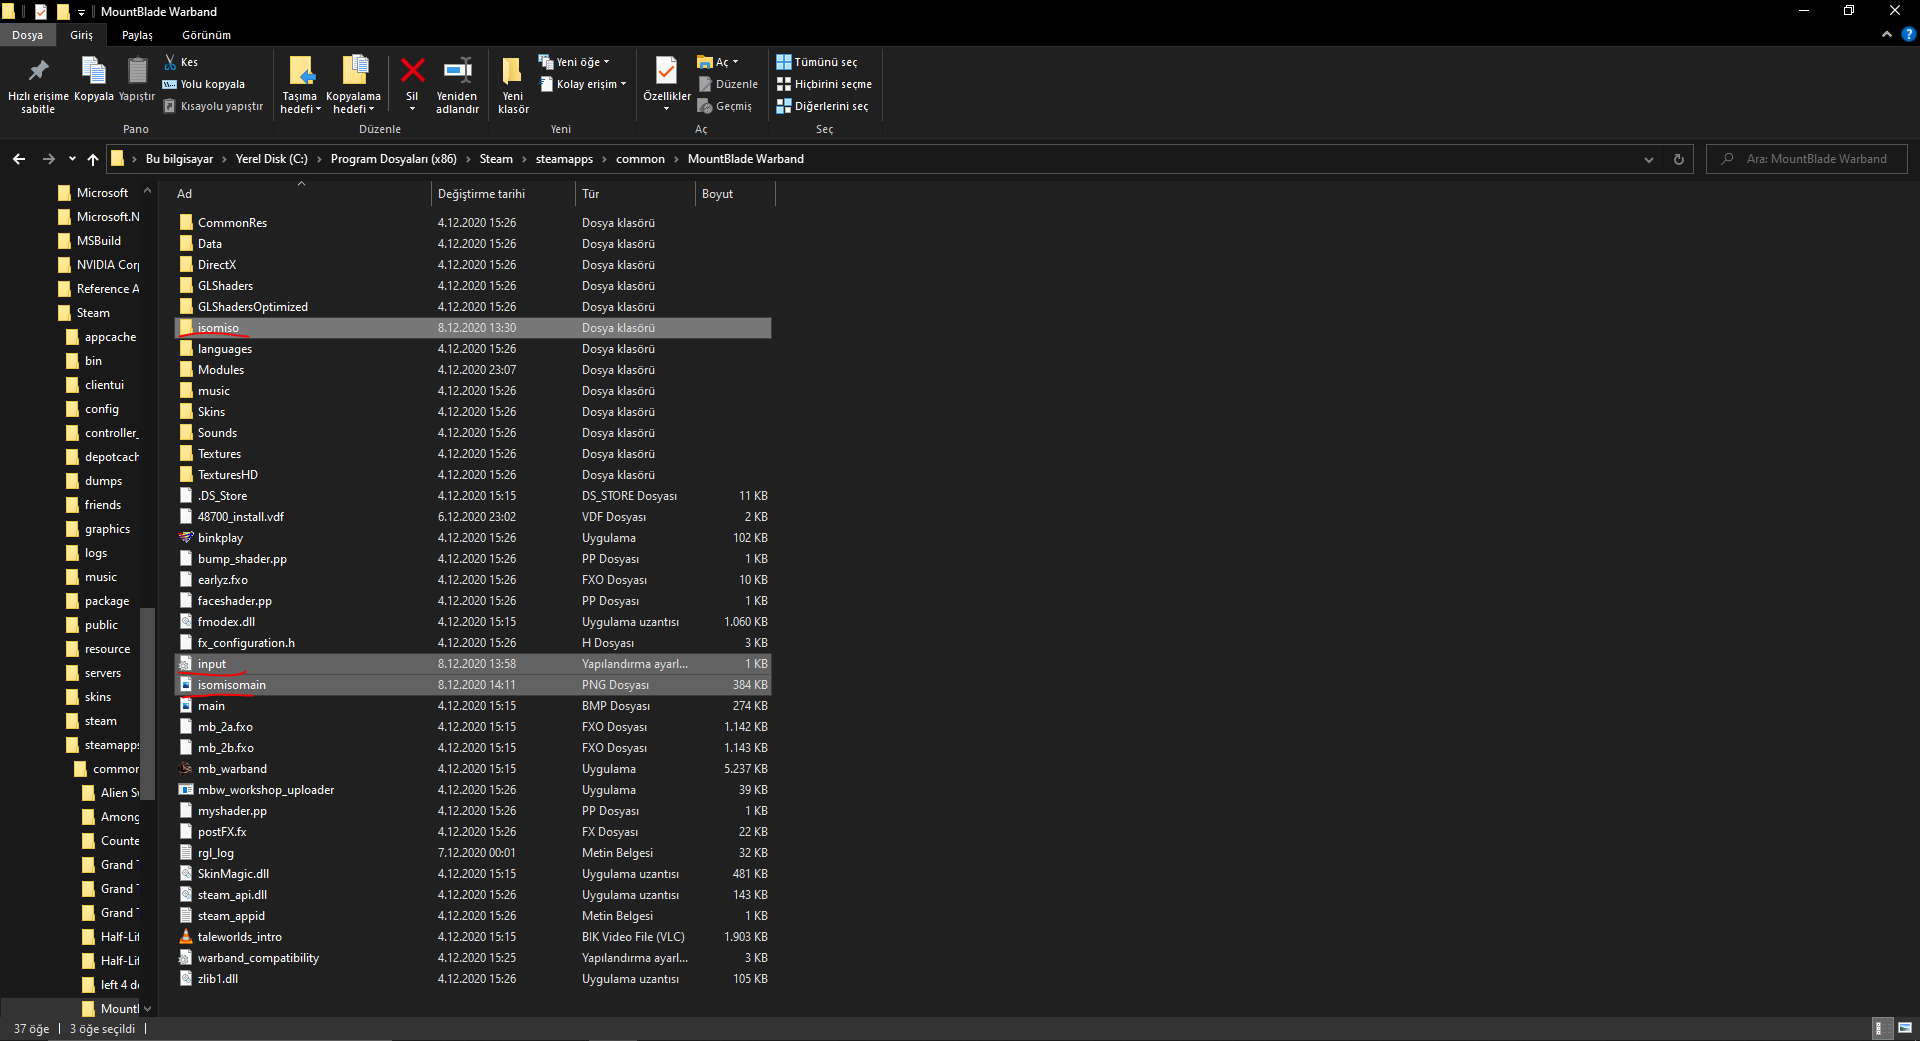Go up one folder level

[x=93, y=159]
